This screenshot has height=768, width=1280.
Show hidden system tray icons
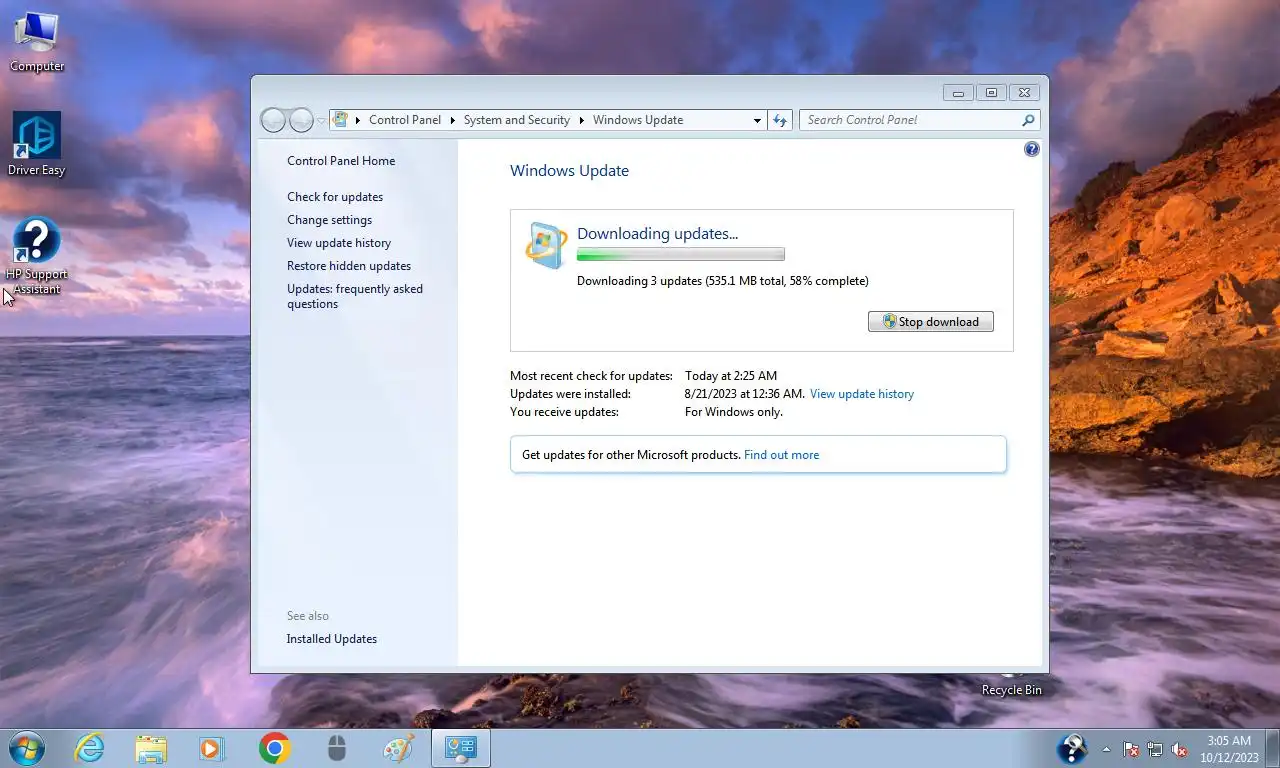(1106, 749)
